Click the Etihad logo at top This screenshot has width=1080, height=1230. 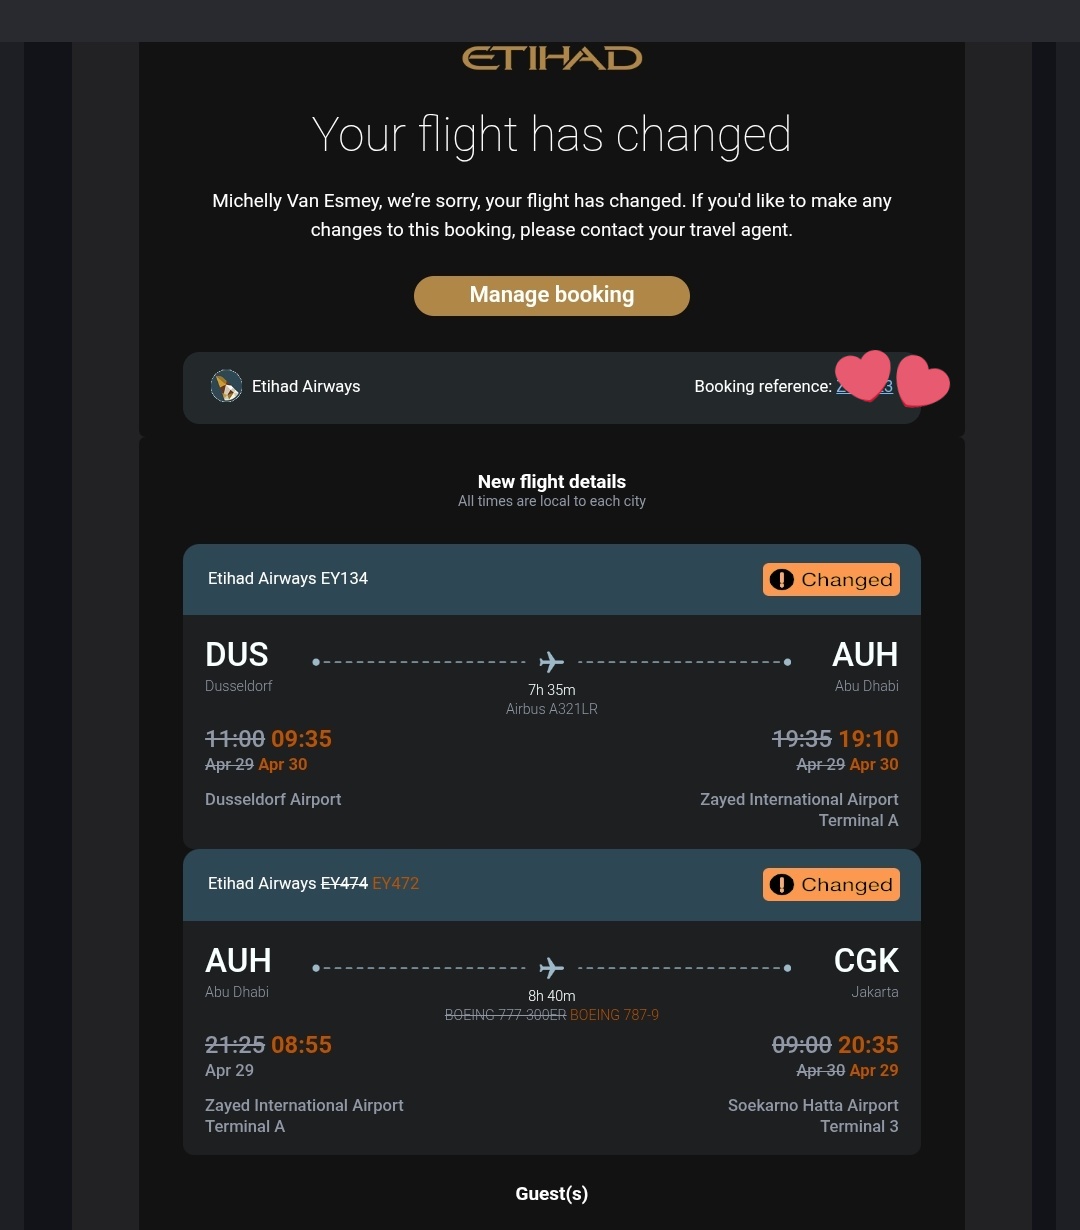(552, 59)
